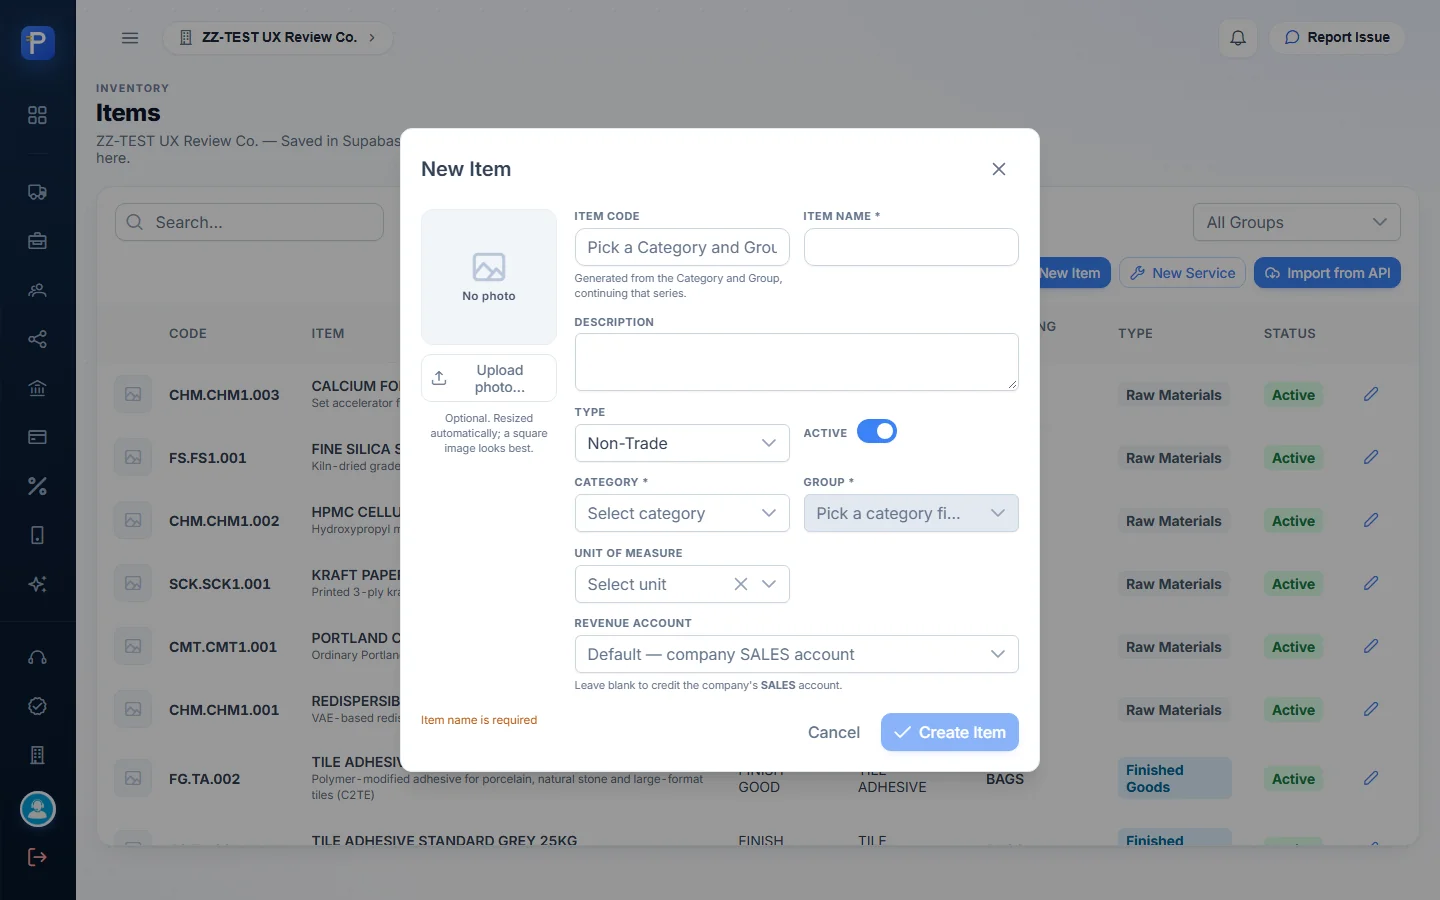Click the New Service button
The image size is (1440, 900).
tap(1183, 273)
